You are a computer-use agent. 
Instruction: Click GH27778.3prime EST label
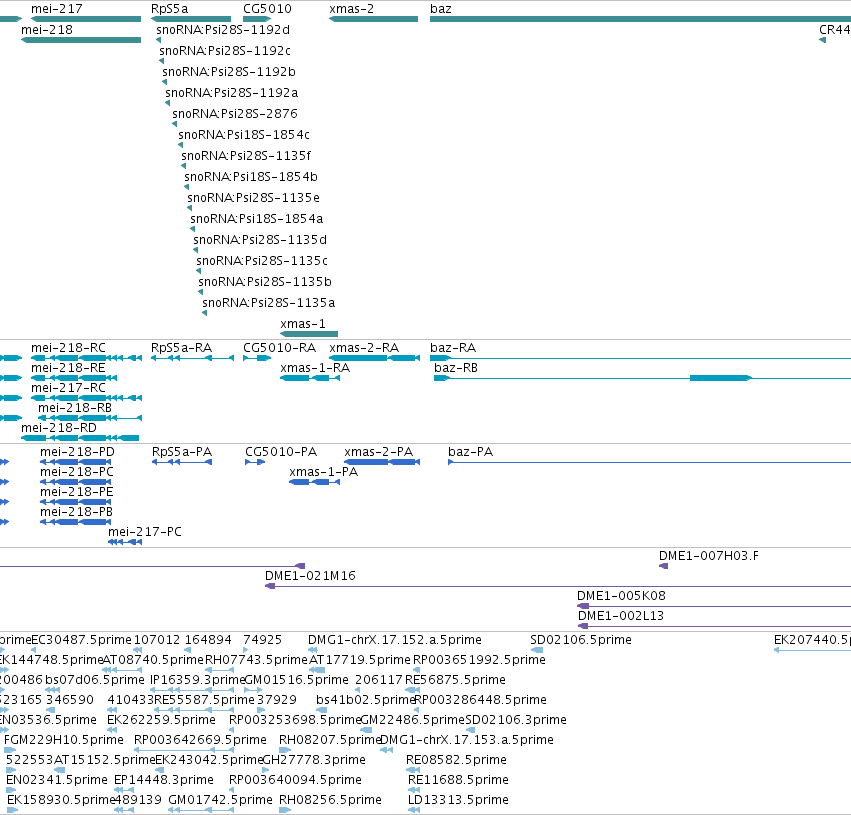click(x=314, y=761)
